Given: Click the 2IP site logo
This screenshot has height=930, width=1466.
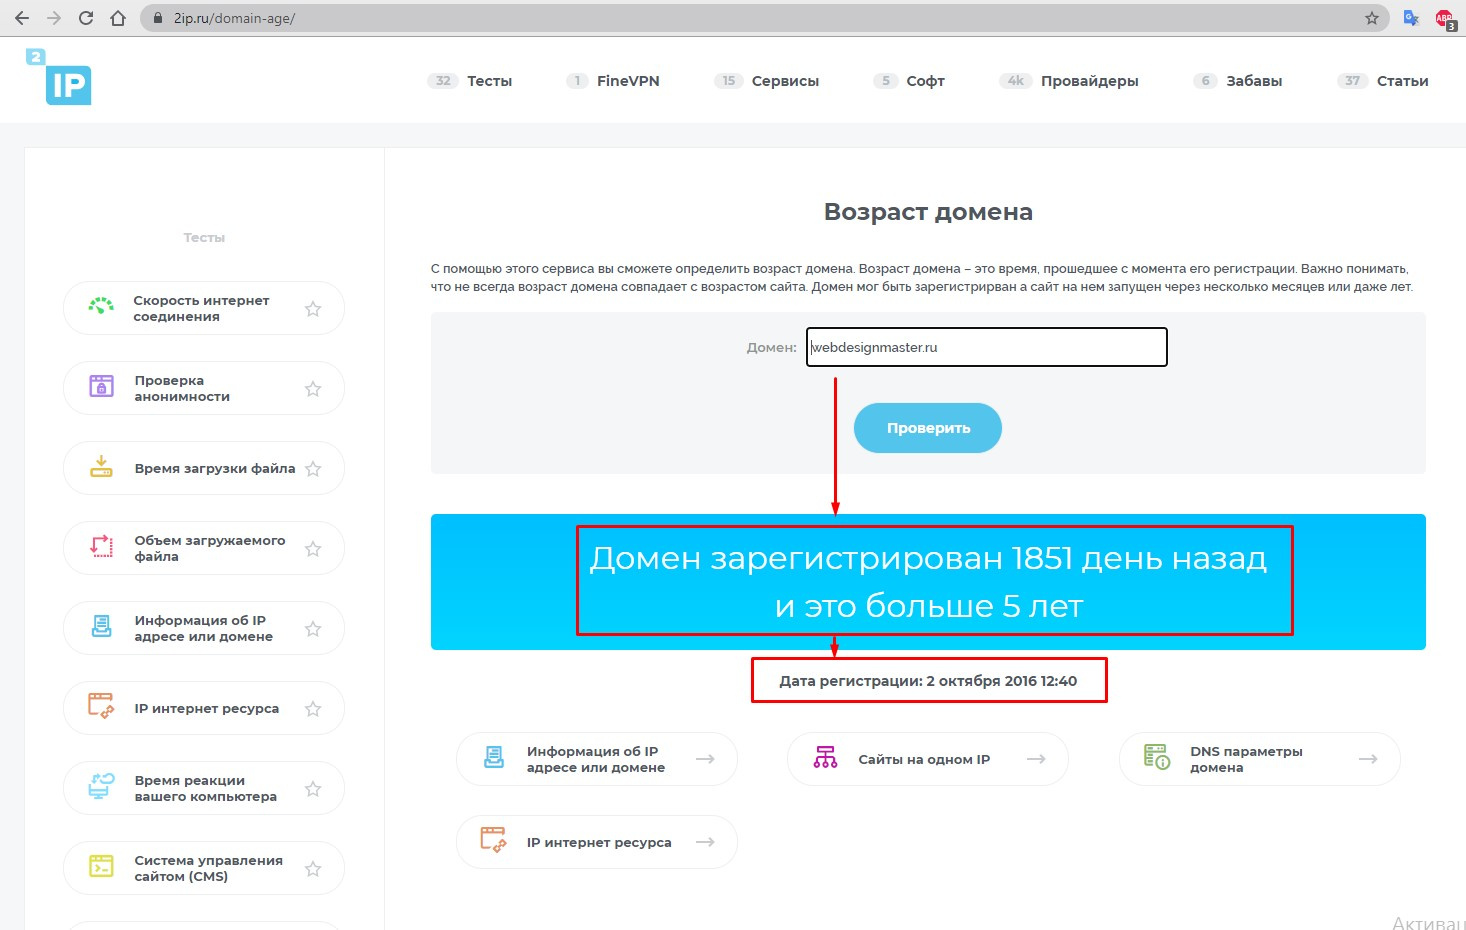Looking at the screenshot, I should click(59, 76).
